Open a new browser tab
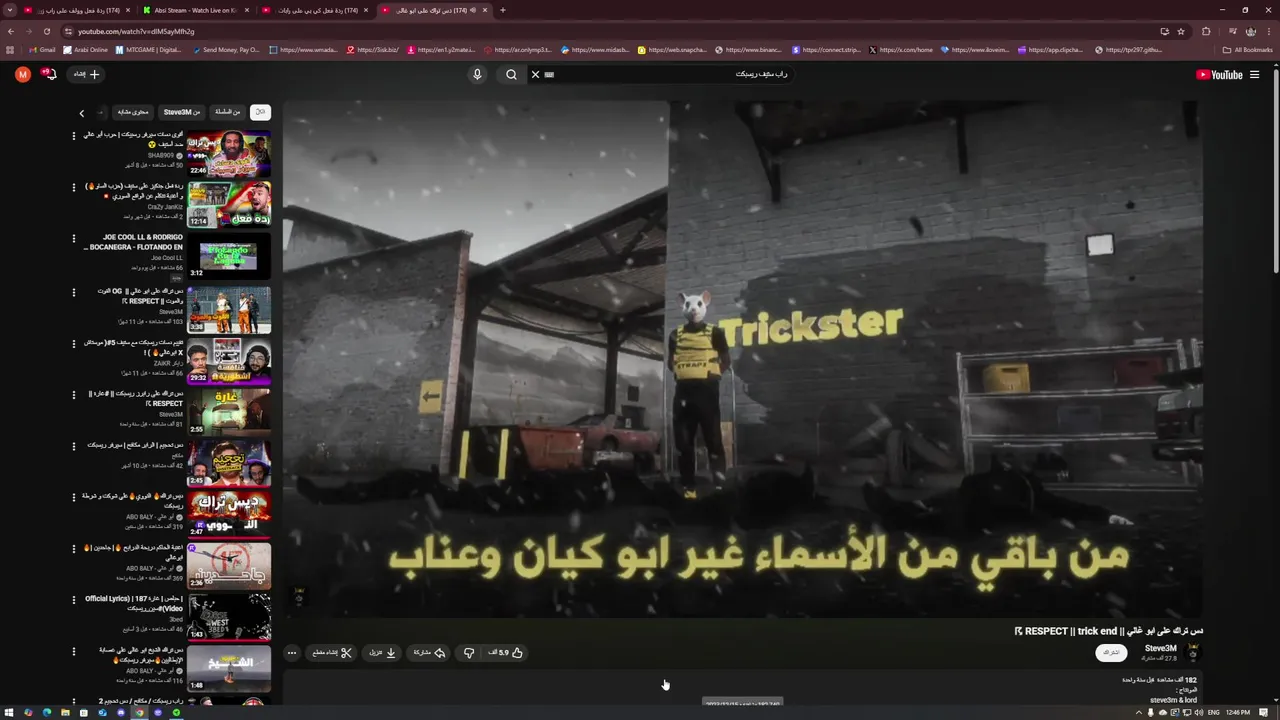Screen dimensions: 1280x720 pos(502,10)
